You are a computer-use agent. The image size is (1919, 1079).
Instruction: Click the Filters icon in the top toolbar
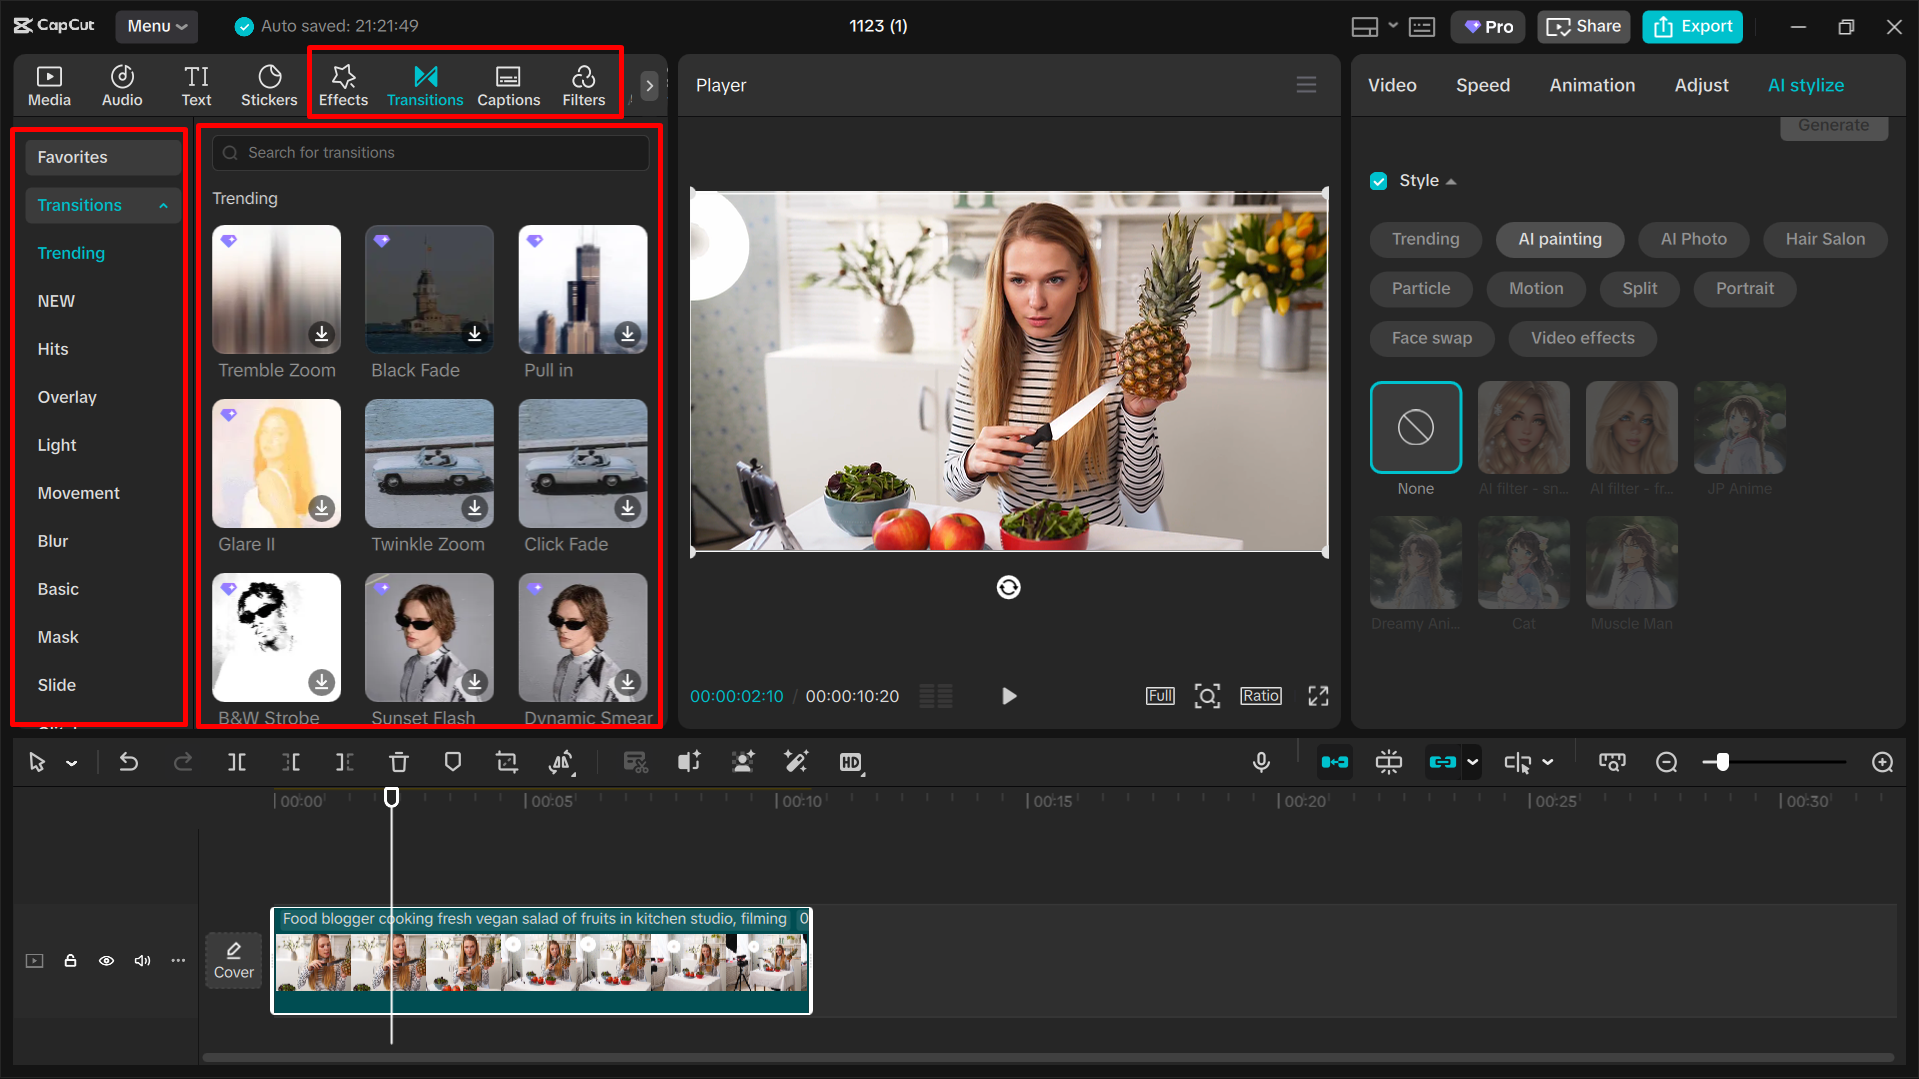pos(583,84)
